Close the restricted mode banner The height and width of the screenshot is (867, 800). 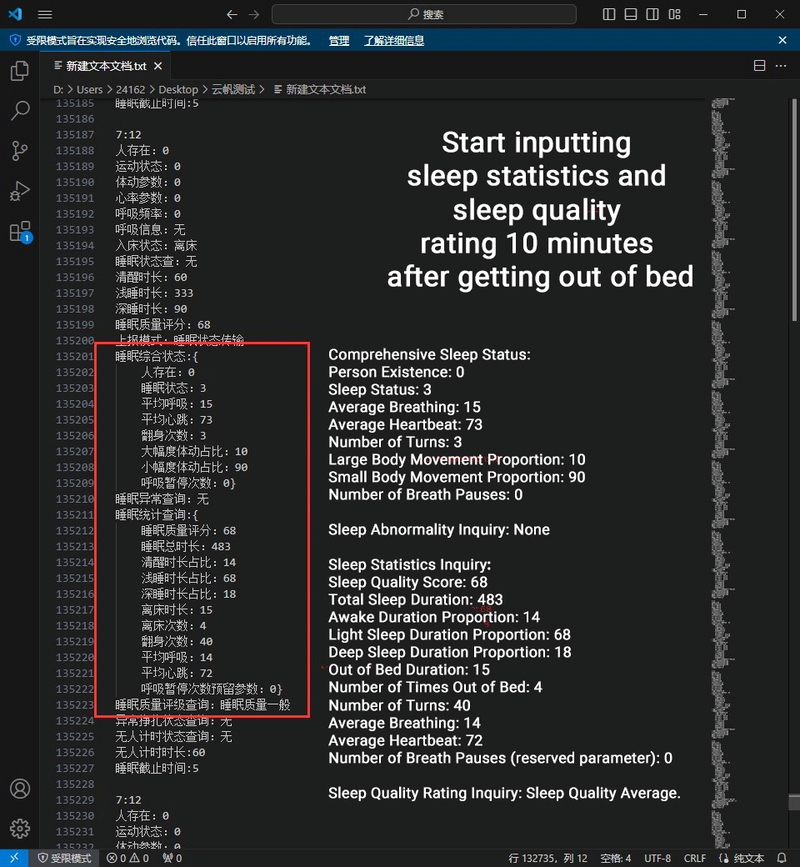782,40
